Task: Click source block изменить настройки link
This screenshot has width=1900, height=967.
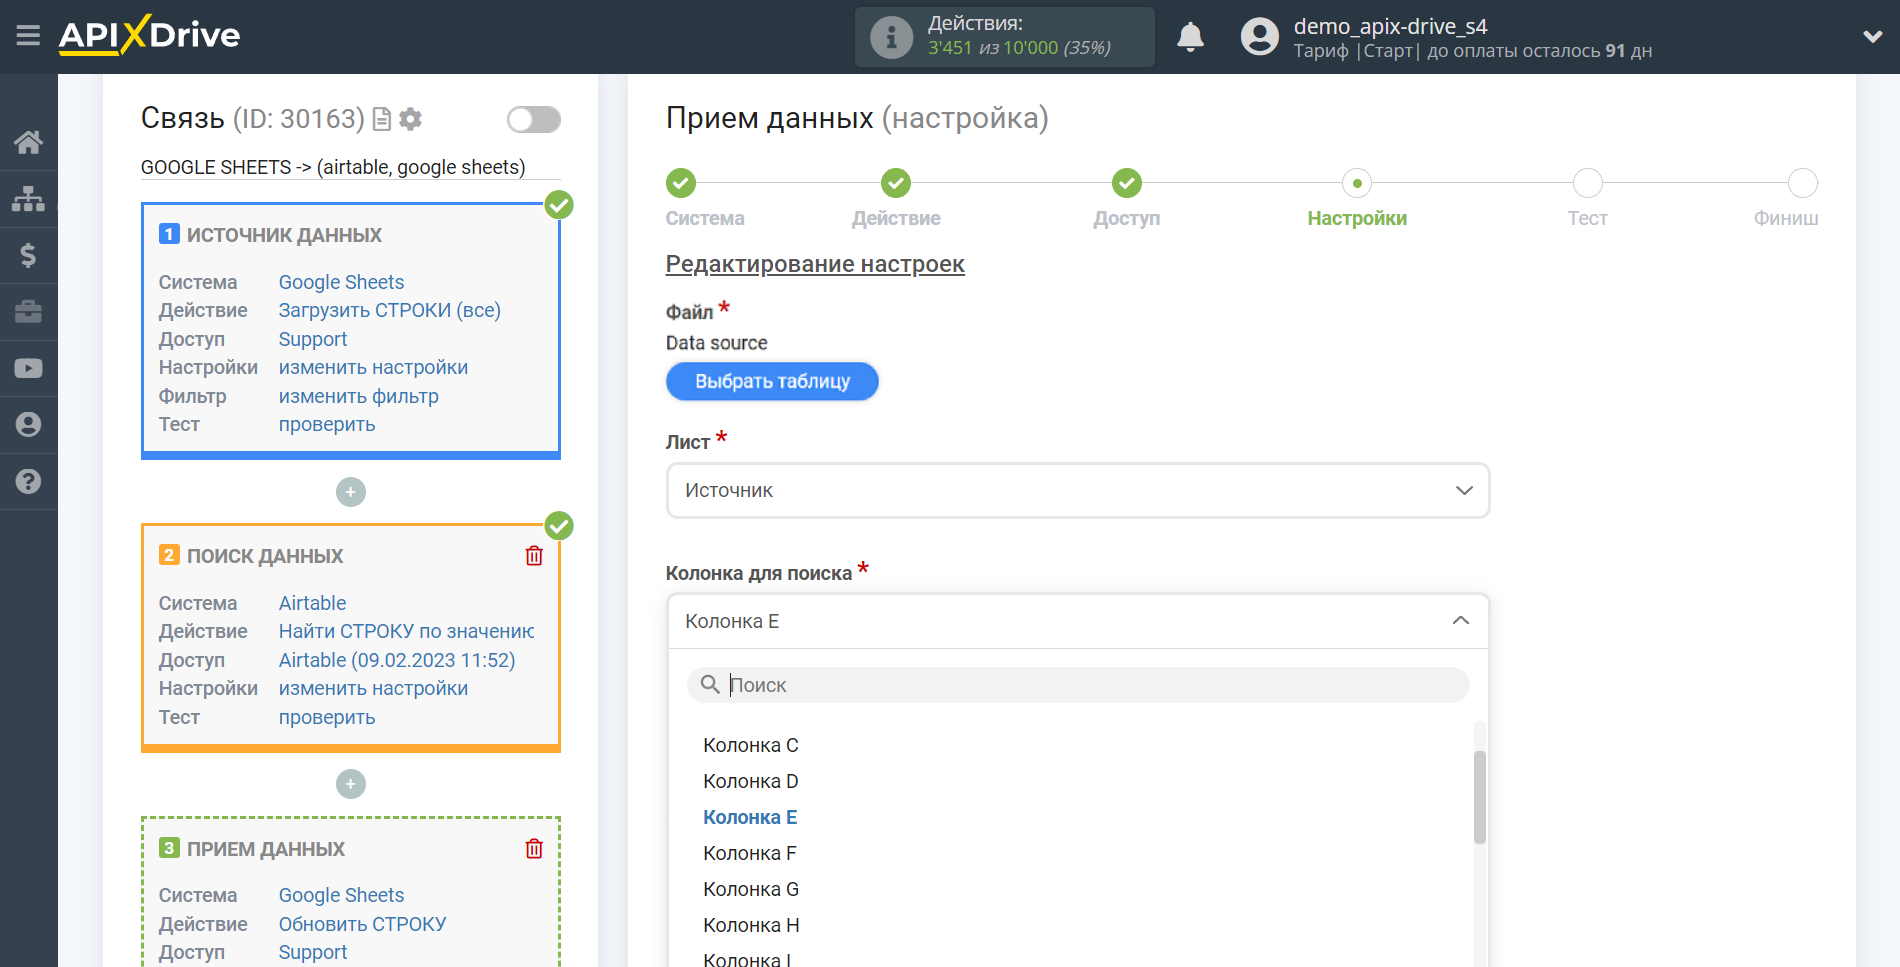Action: (373, 367)
